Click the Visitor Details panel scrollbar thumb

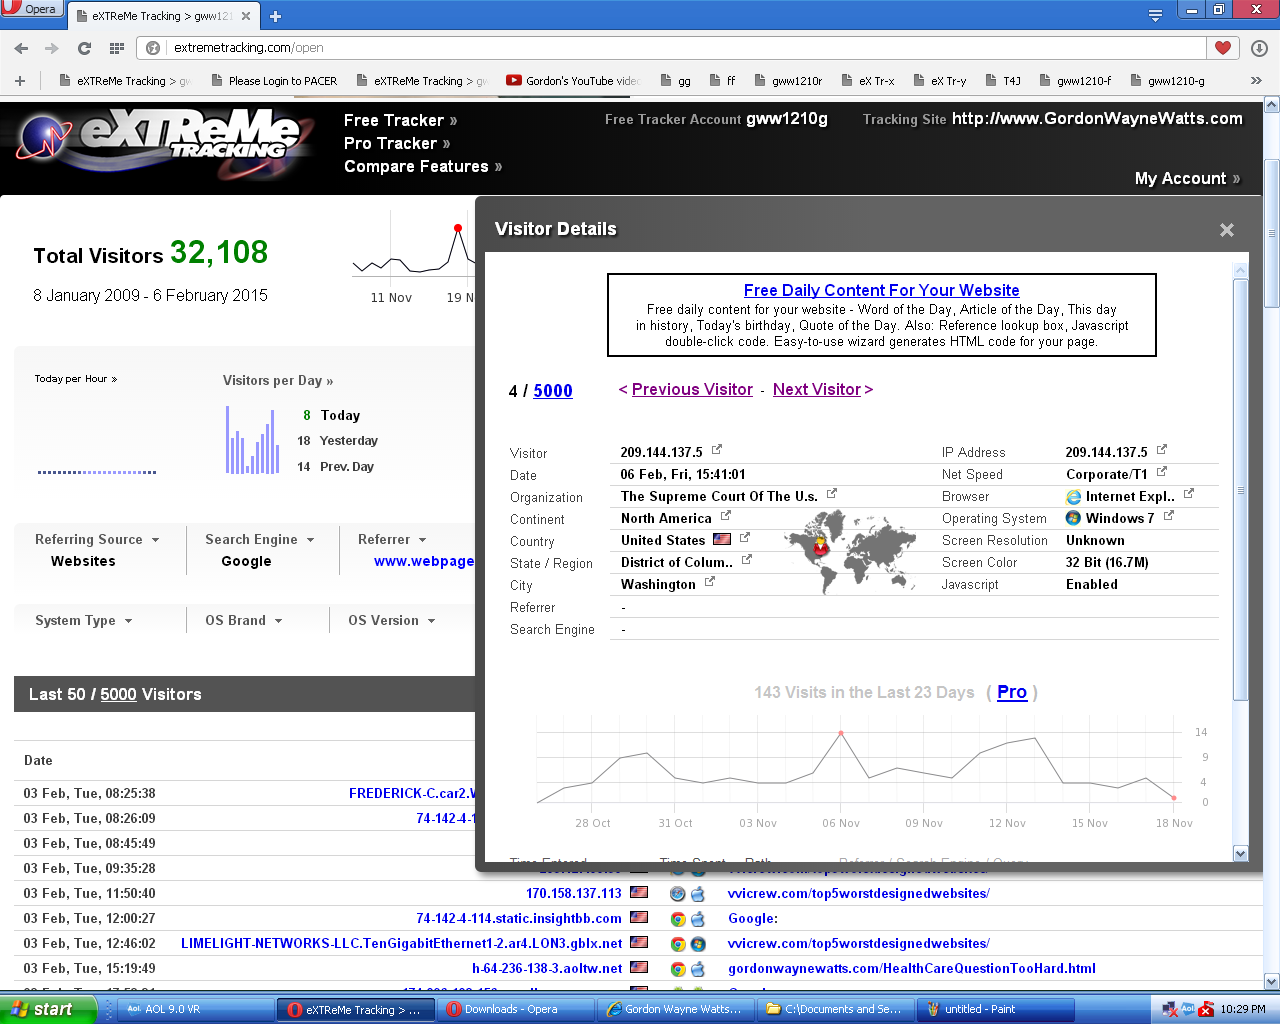tap(1240, 490)
